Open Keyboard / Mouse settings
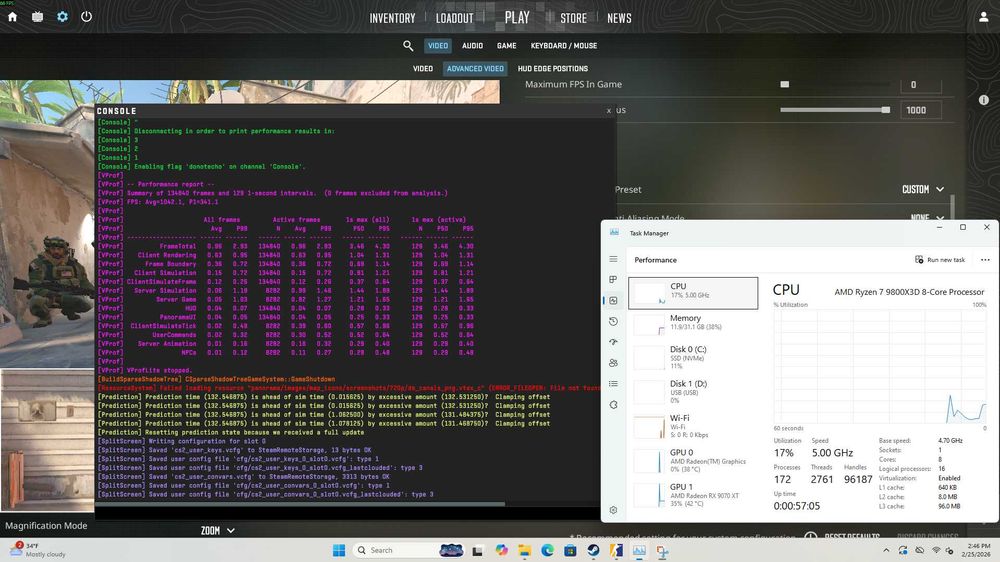 (564, 46)
